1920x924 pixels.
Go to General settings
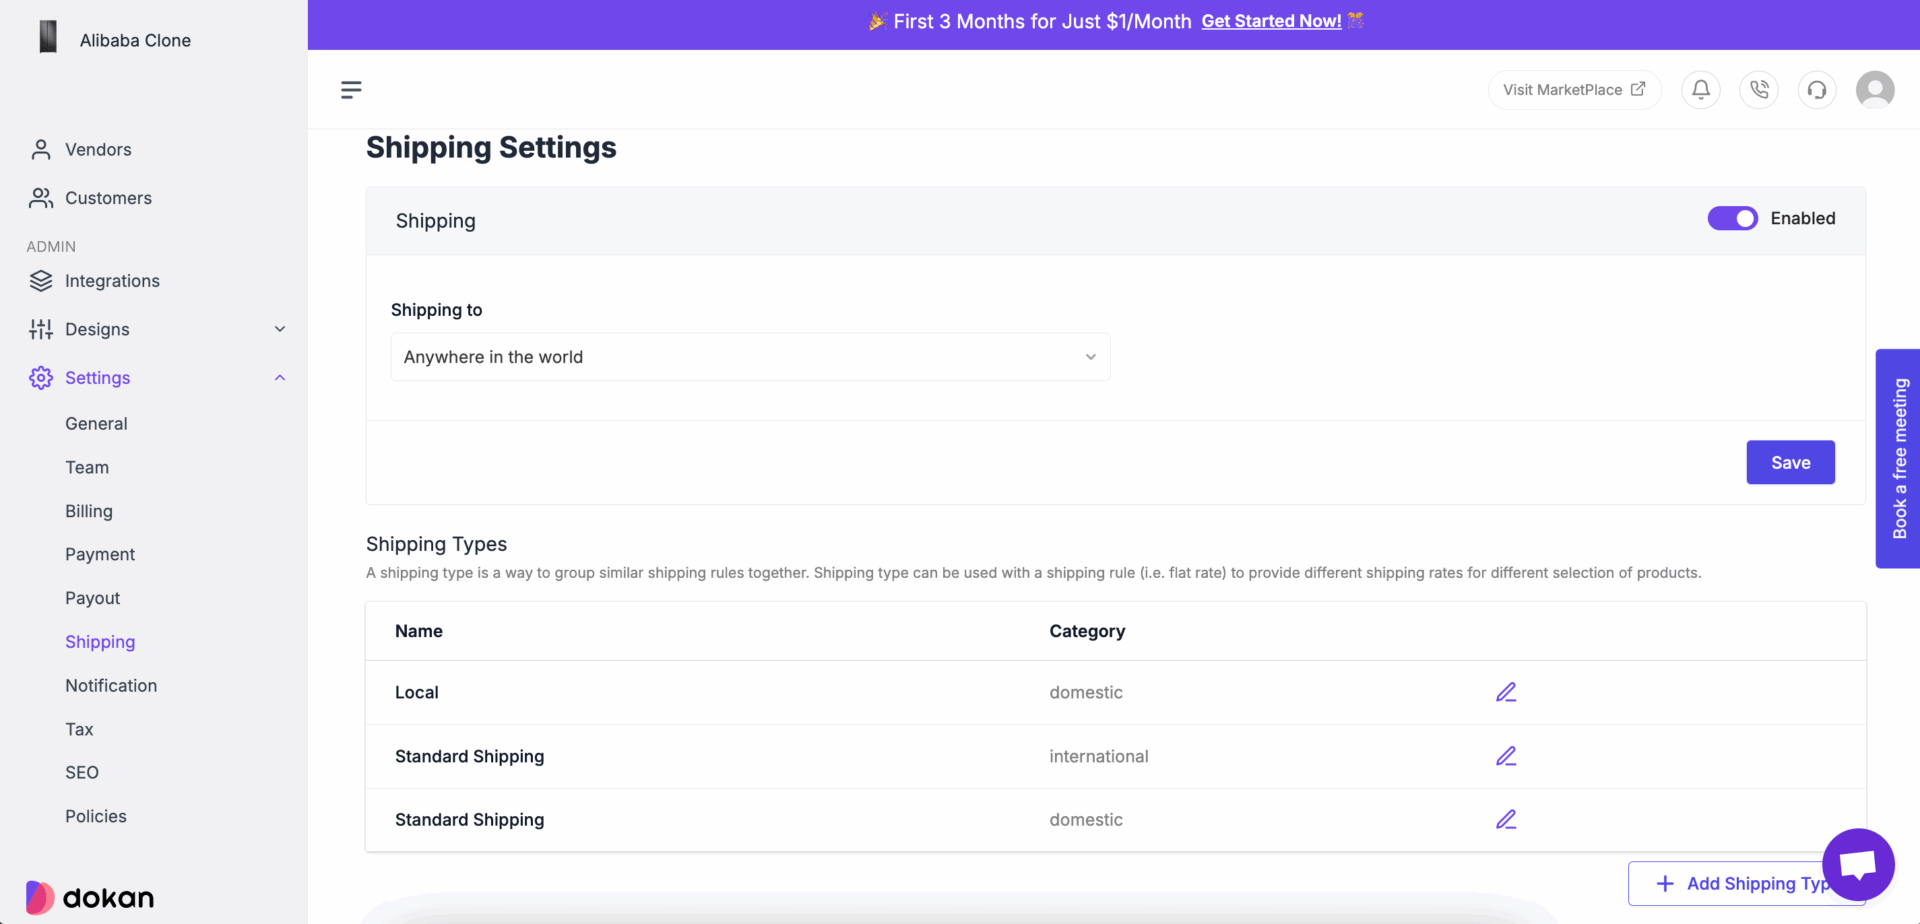point(96,424)
